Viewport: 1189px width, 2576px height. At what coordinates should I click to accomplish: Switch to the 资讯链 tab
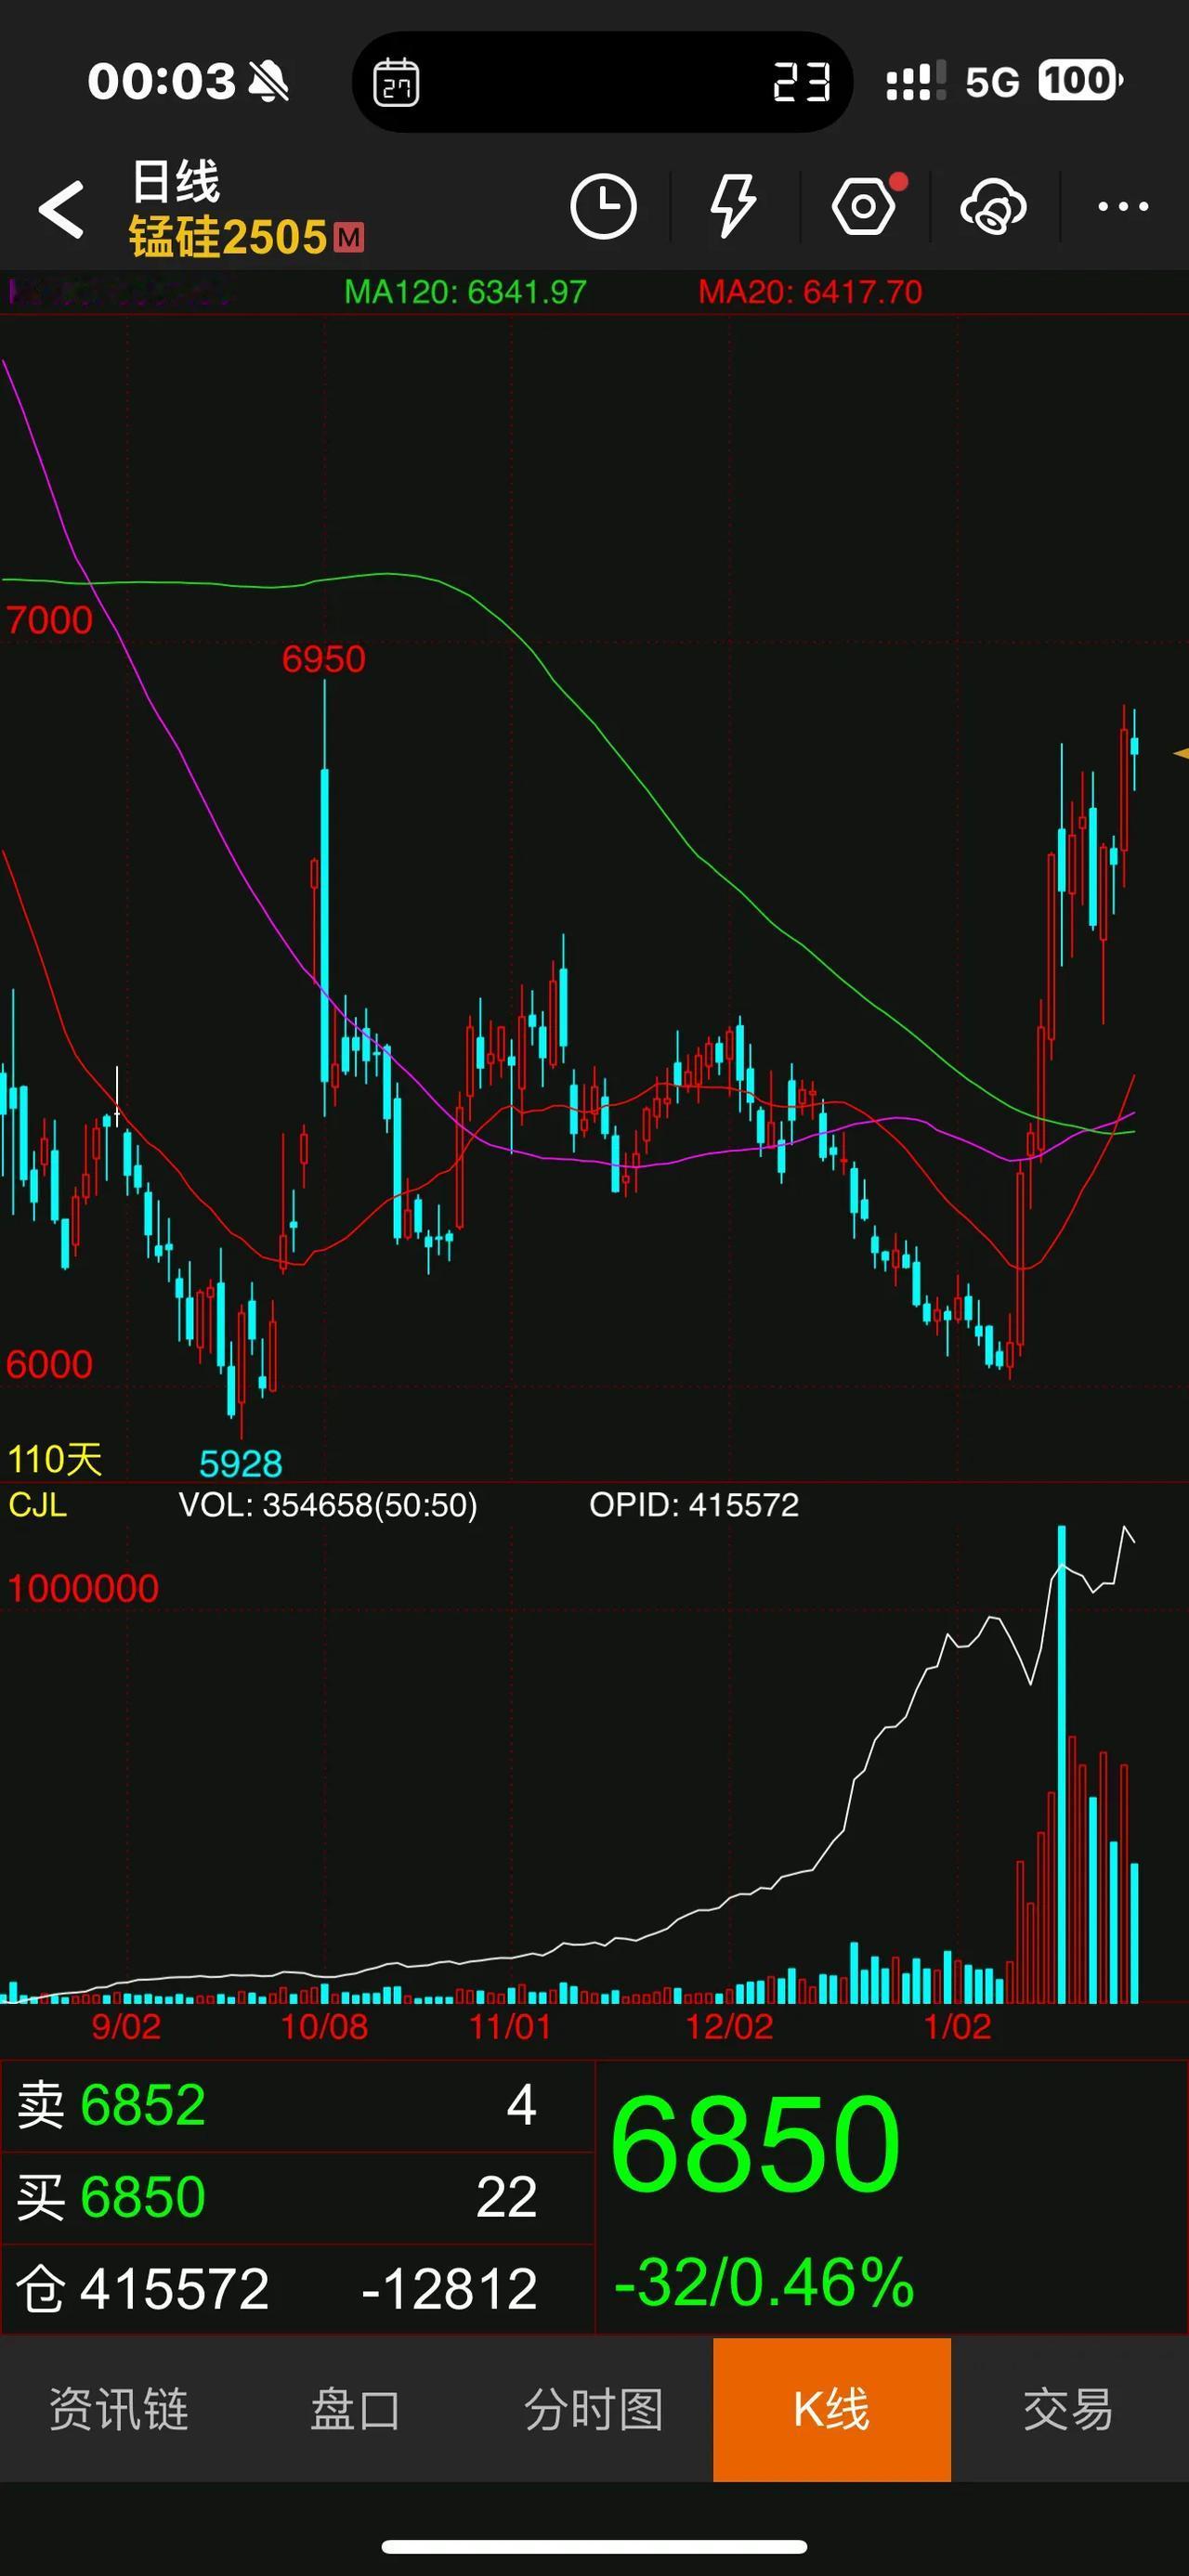119,2409
